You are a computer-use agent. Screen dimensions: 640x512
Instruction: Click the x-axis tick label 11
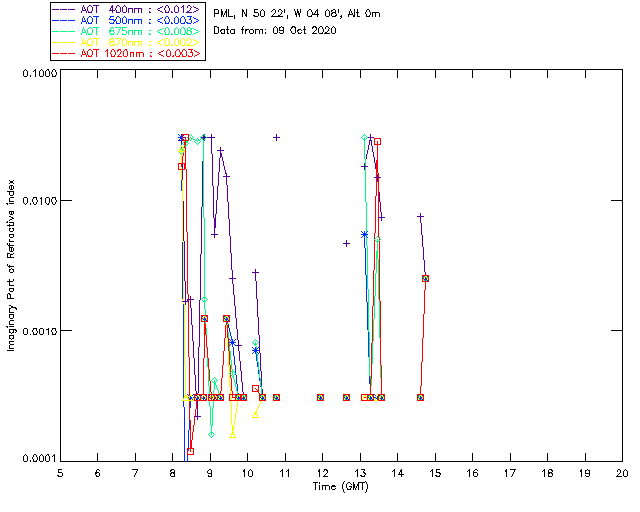(x=284, y=473)
